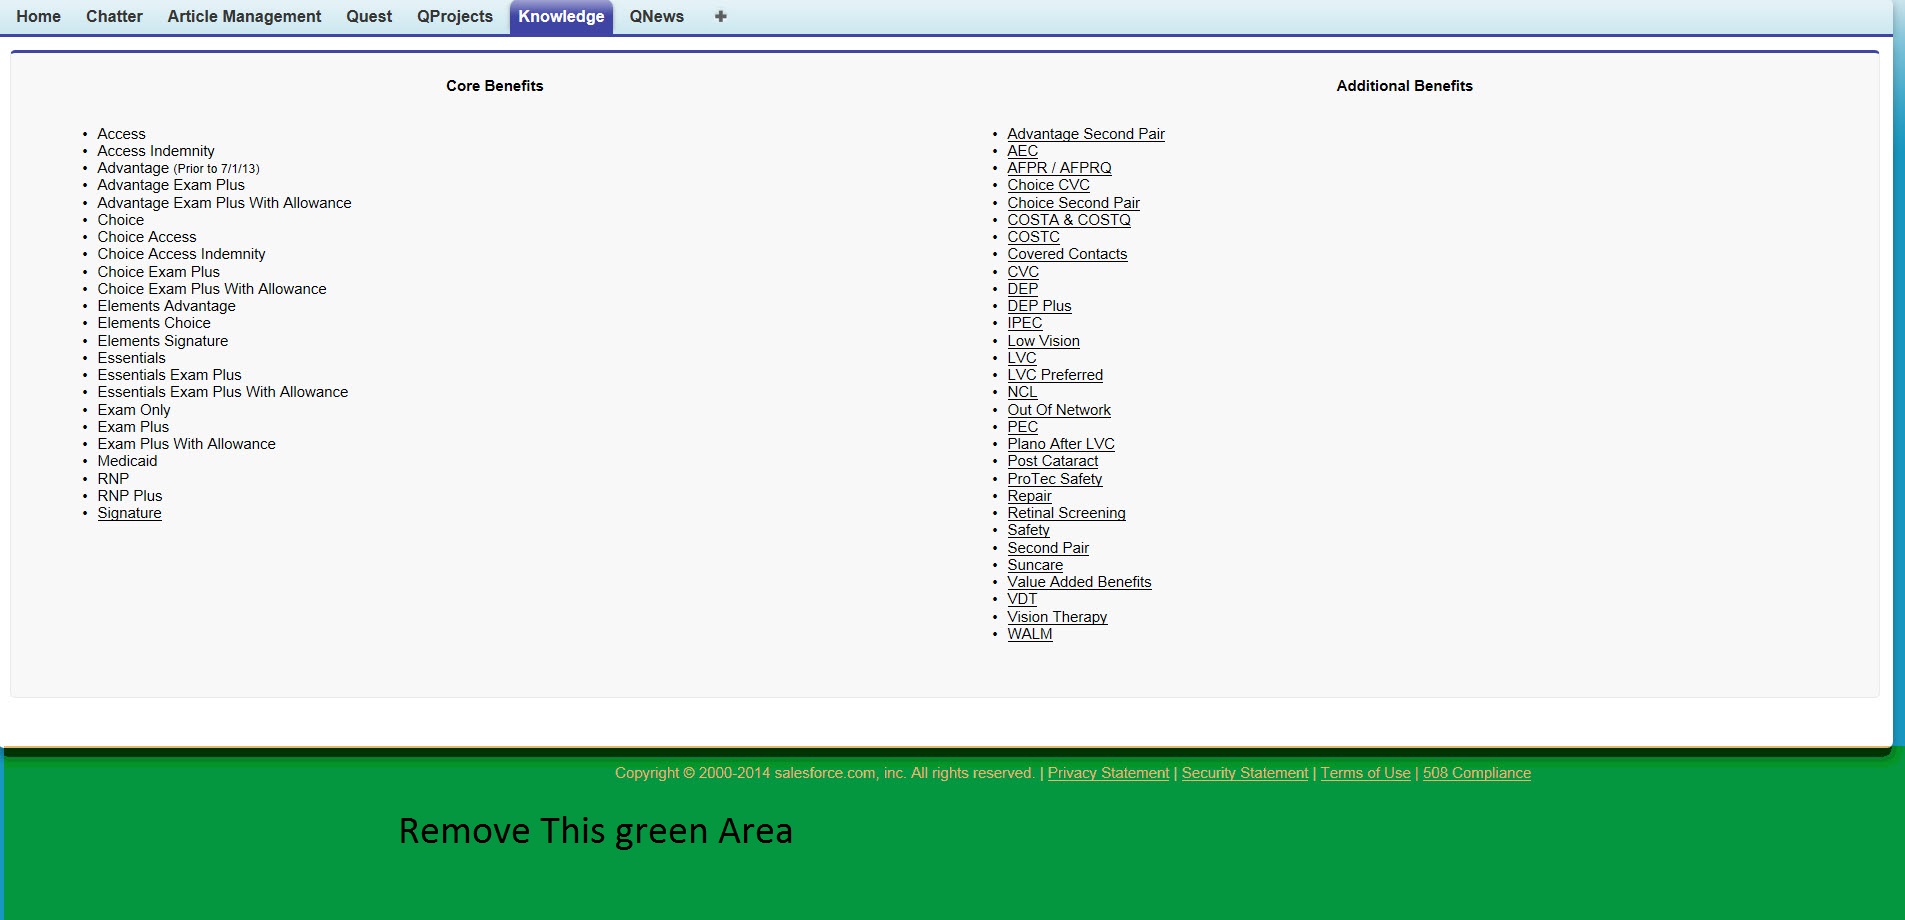
Task: Switch to the Home tab
Action: pos(38,16)
